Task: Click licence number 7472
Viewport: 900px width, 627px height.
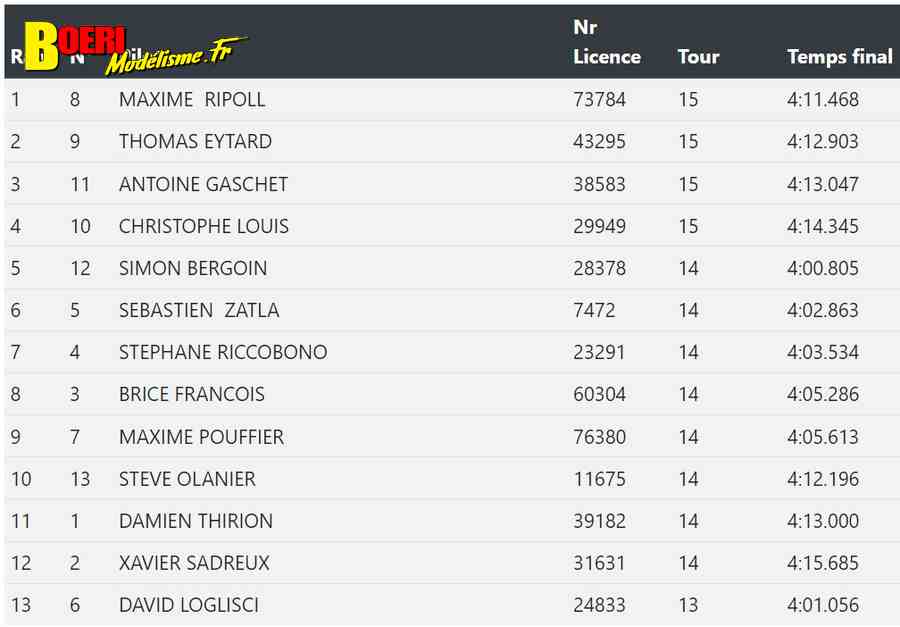Action: pos(594,310)
